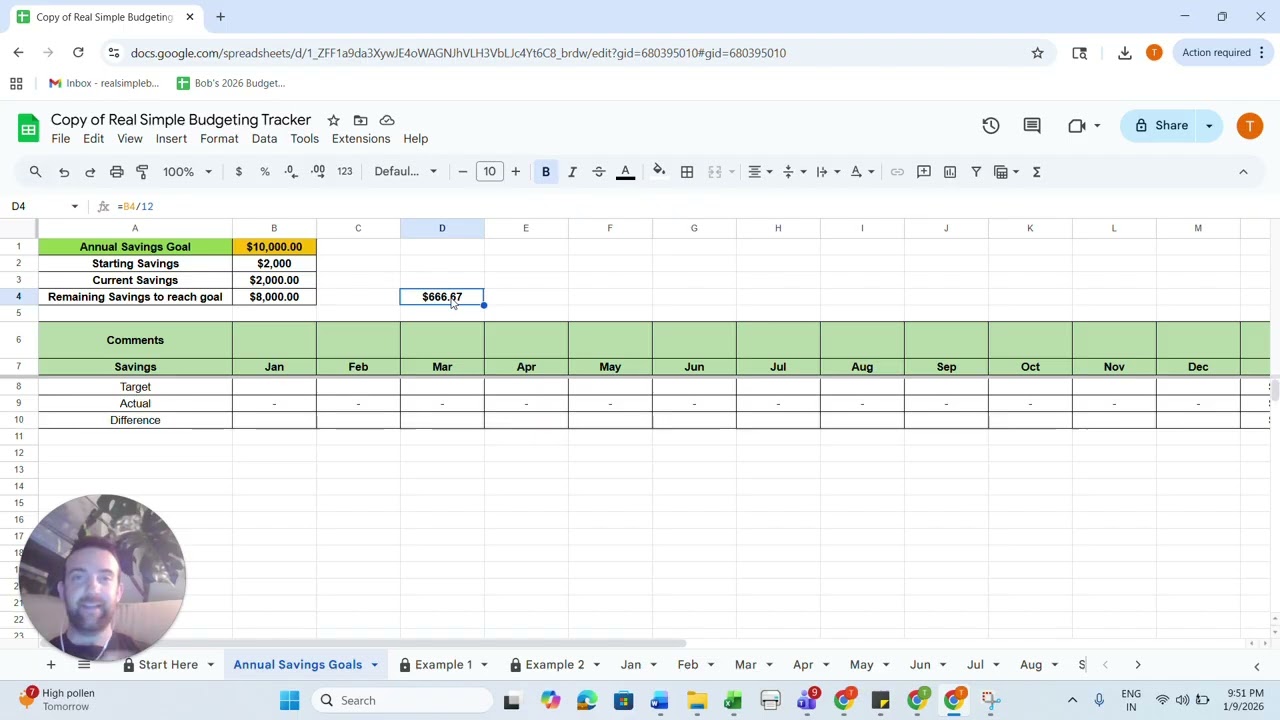Open horizontal align dropdown
This screenshot has height=720, width=1280.
[x=760, y=172]
